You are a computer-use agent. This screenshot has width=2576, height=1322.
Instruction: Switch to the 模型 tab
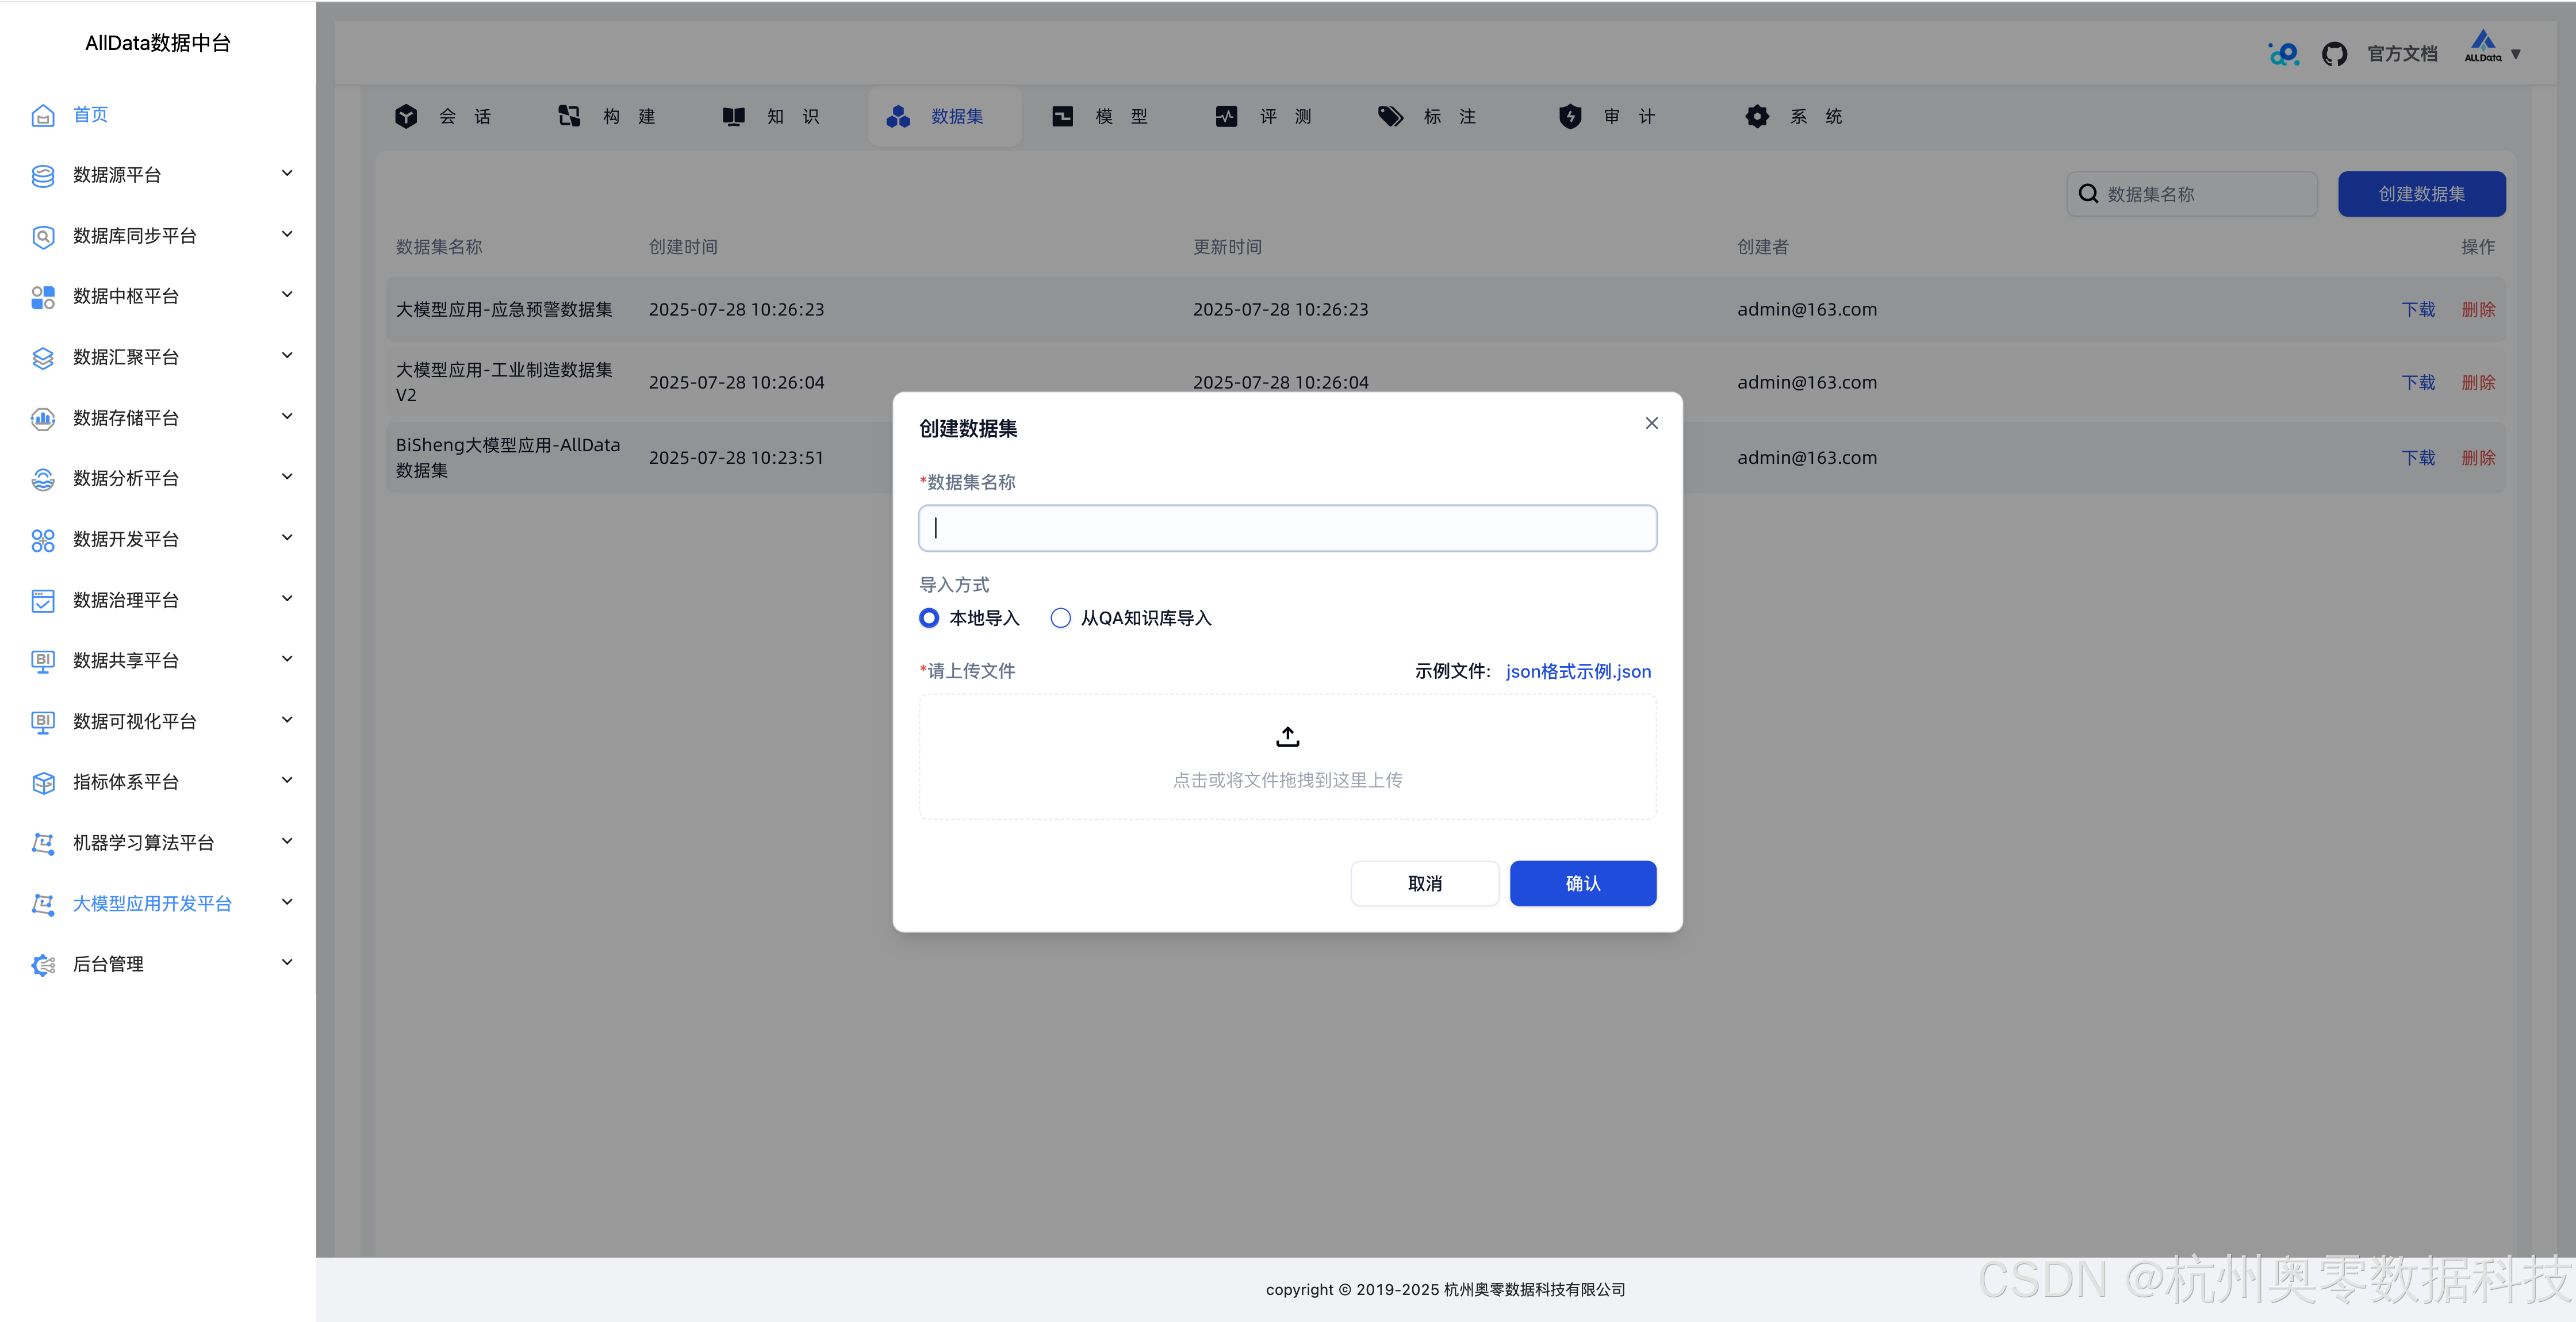point(1100,116)
